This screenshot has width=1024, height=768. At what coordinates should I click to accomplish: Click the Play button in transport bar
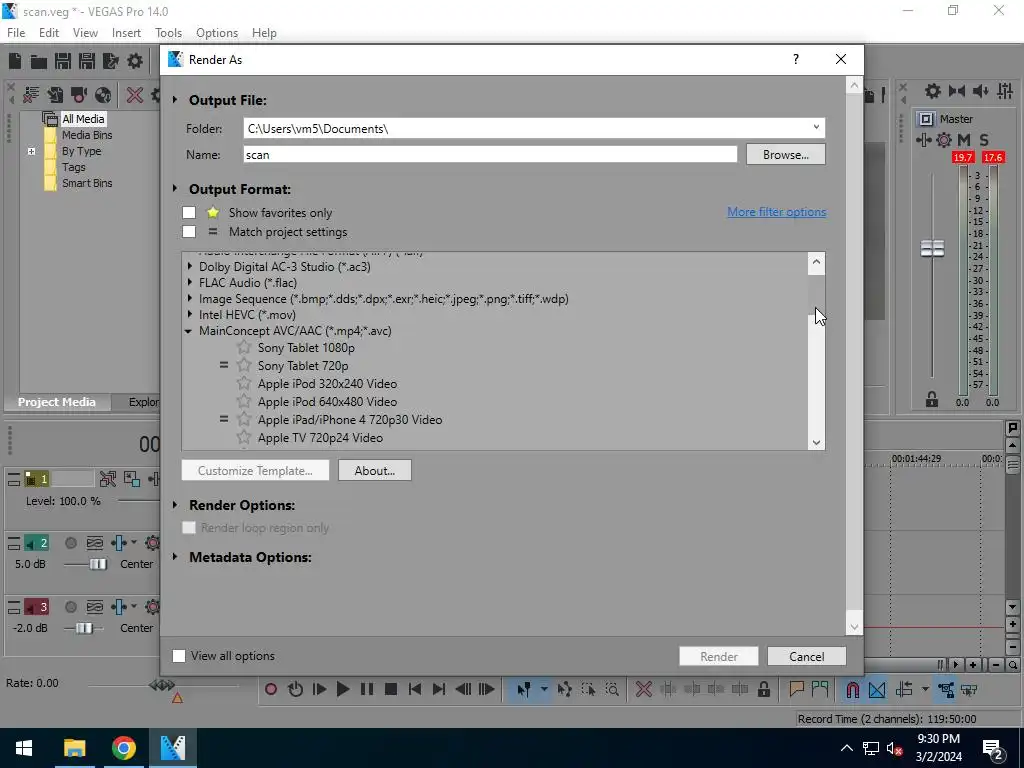(x=343, y=689)
